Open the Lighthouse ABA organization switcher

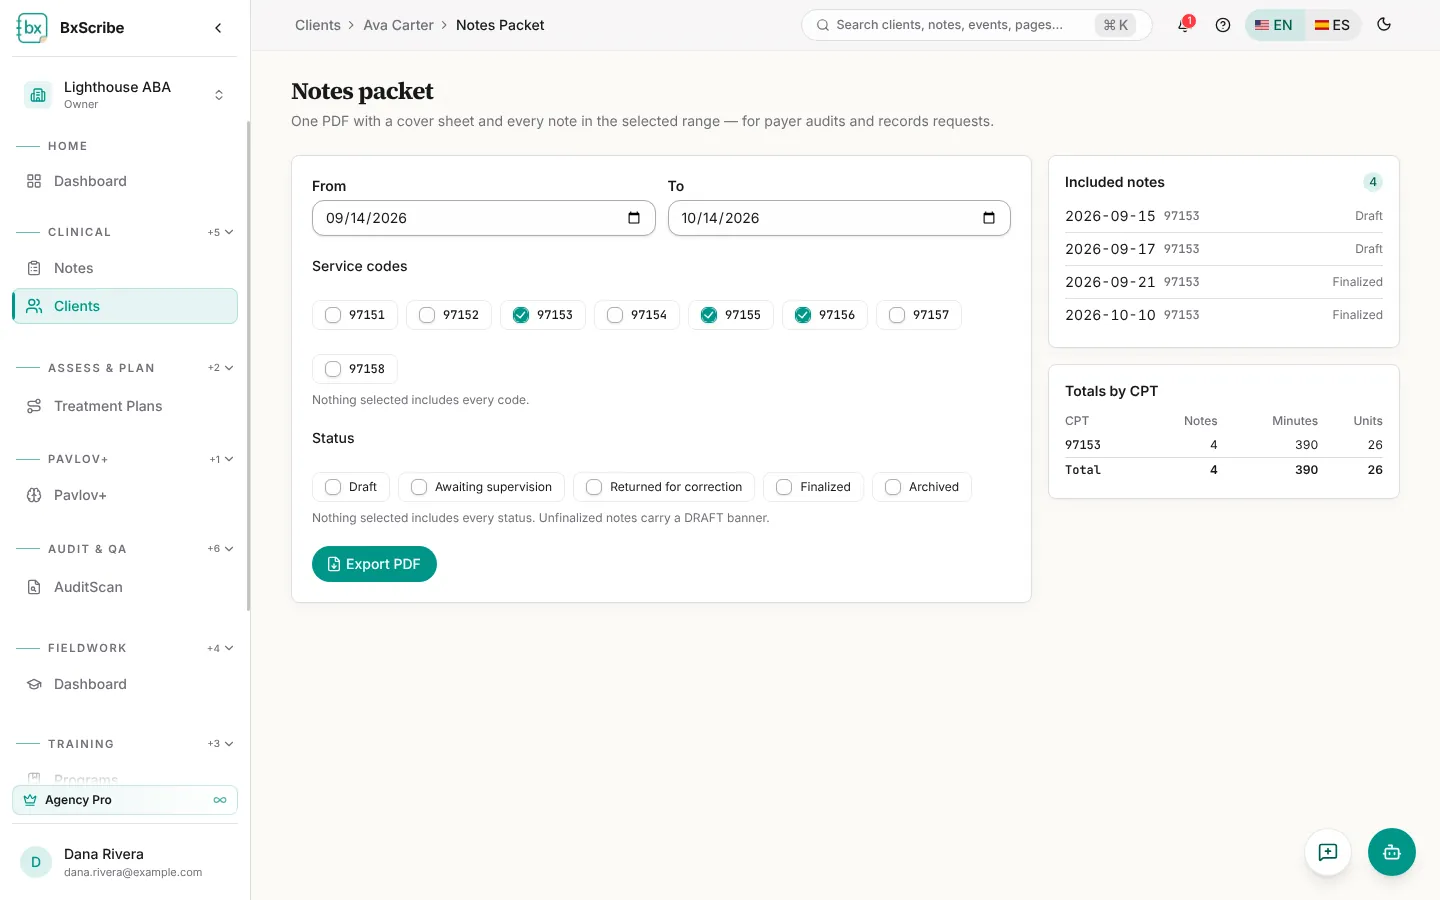coord(125,95)
